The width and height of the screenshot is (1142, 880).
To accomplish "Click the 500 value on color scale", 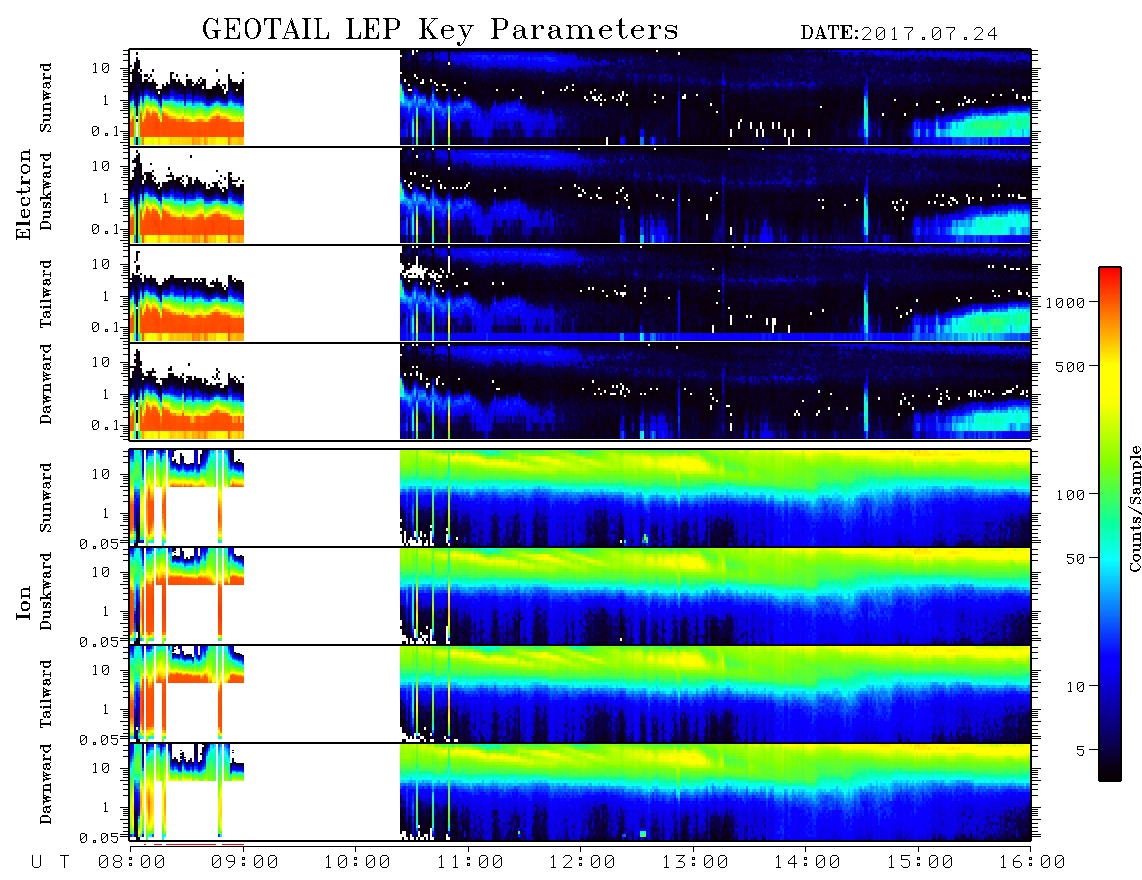I will point(1070,366).
